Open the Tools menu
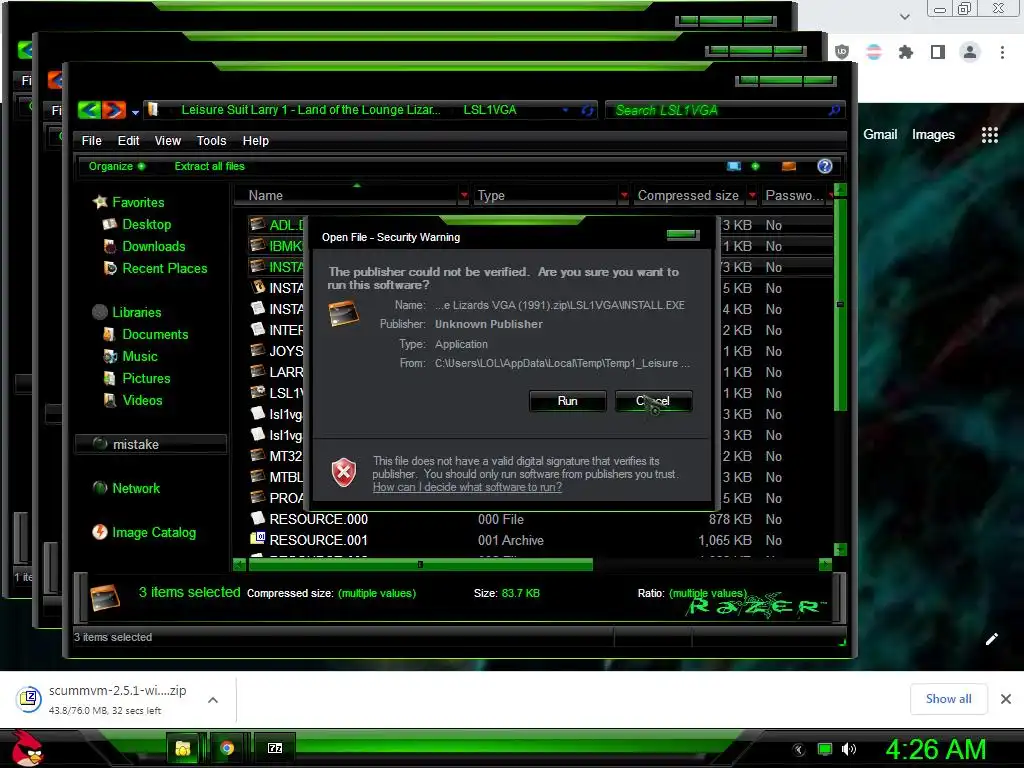Image resolution: width=1024 pixels, height=768 pixels. coord(211,140)
